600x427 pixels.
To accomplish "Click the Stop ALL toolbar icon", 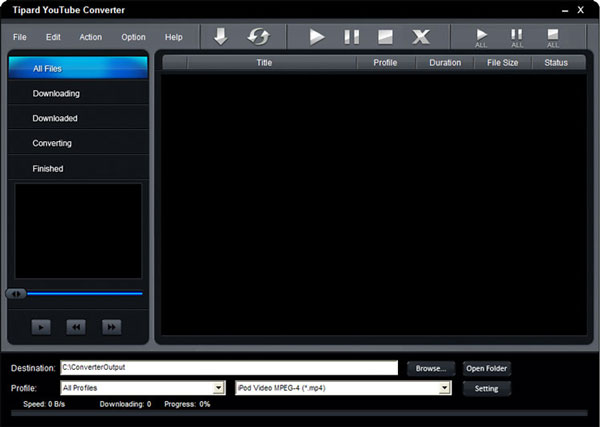I will pos(553,37).
